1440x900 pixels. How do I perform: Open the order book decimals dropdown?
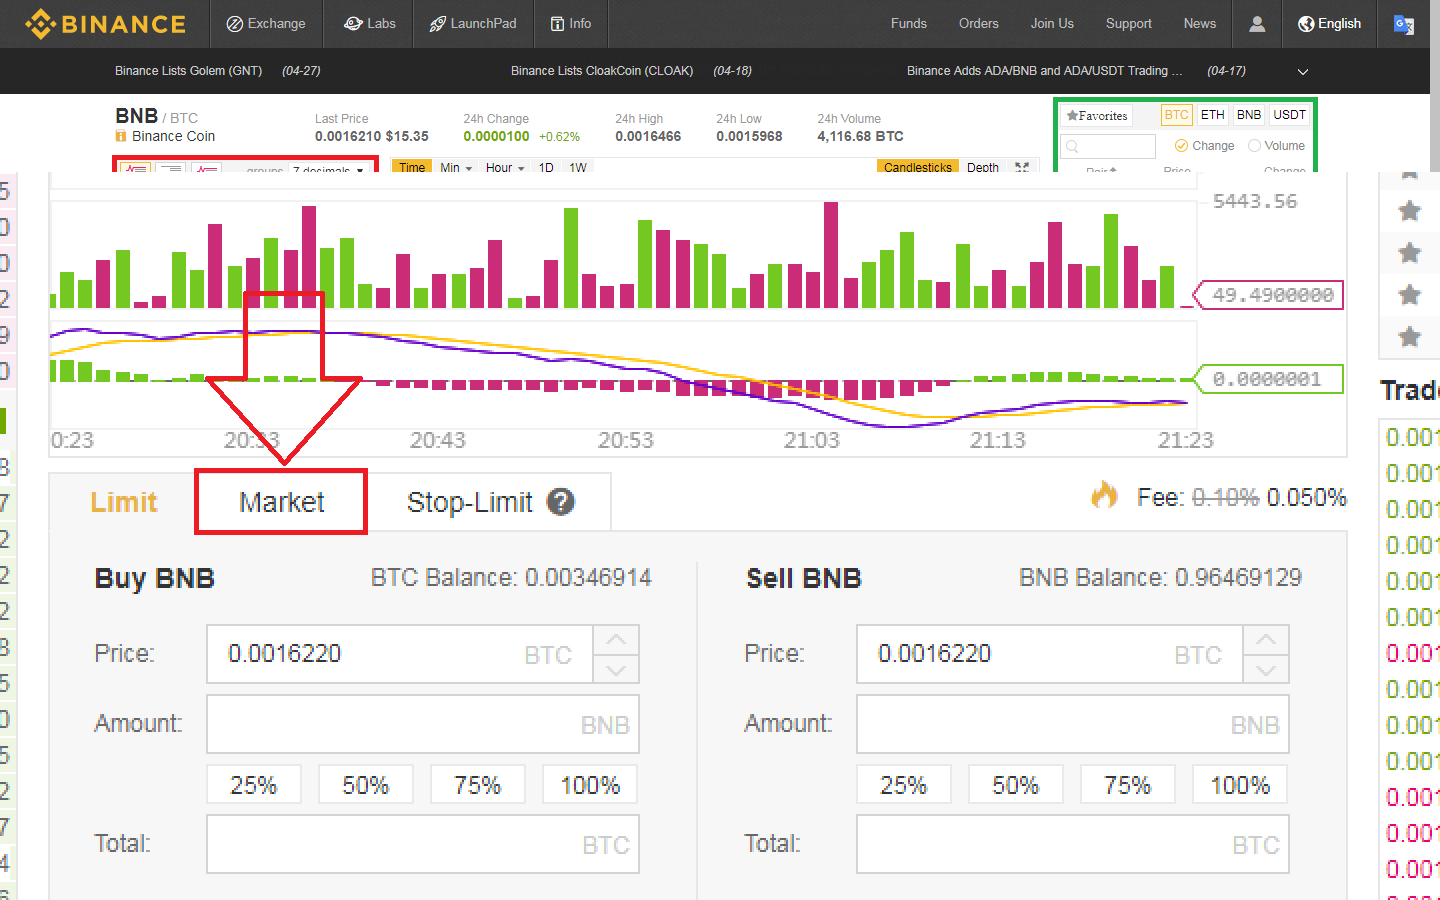(328, 170)
